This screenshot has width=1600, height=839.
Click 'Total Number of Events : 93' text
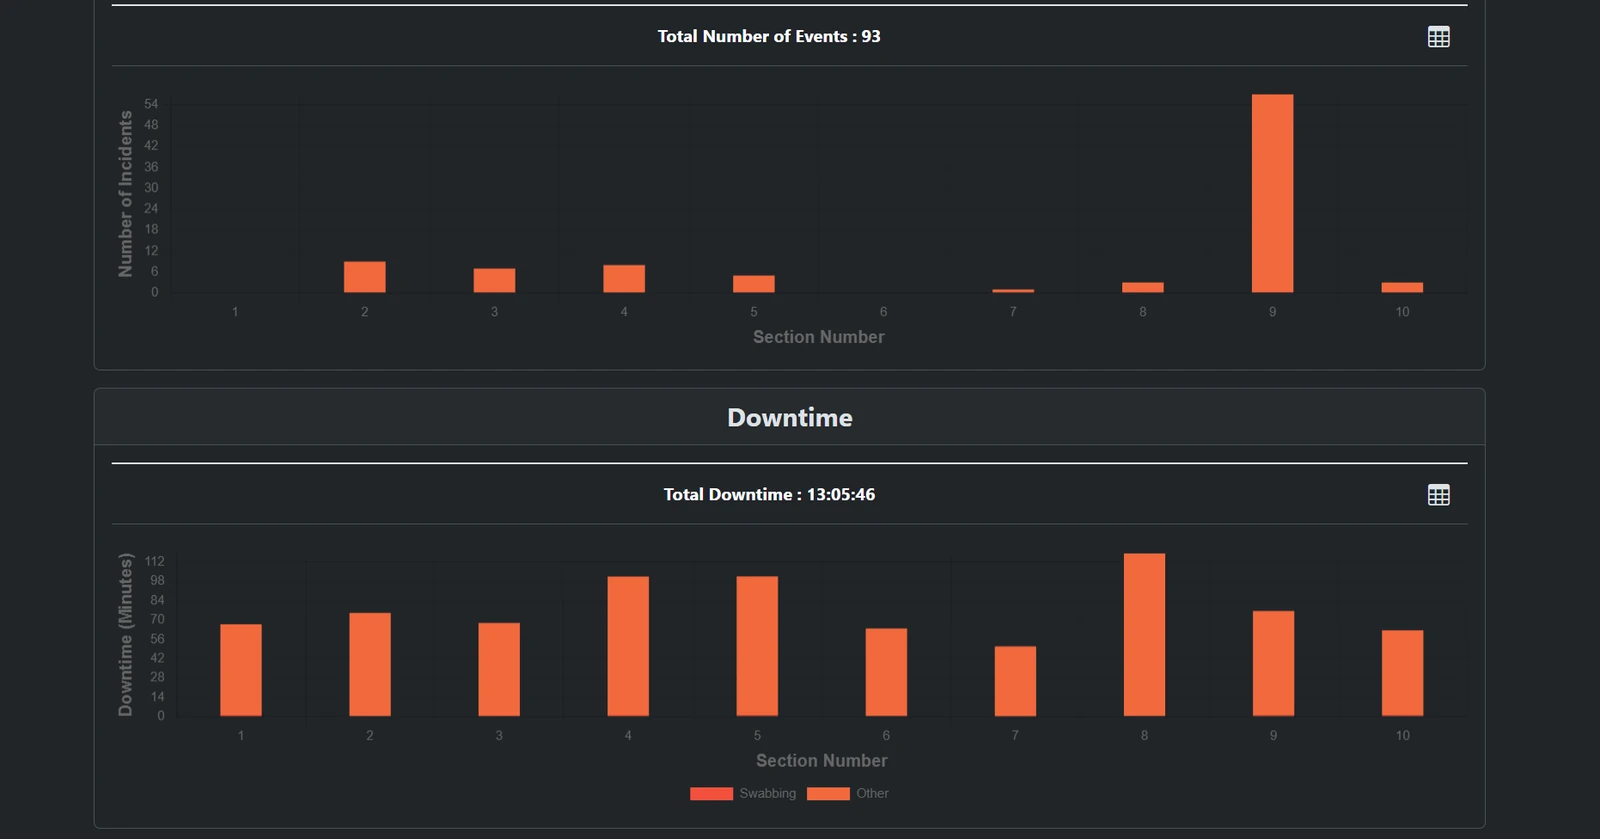[x=769, y=36]
